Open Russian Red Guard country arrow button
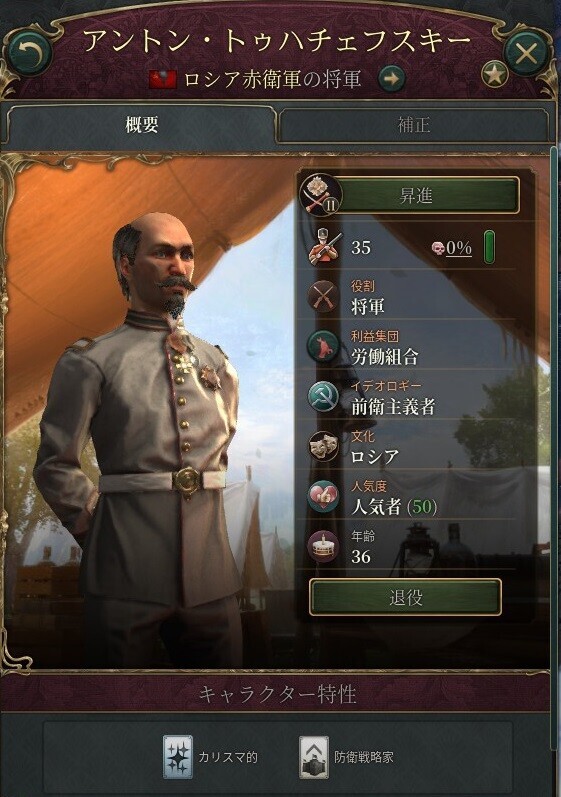The height and width of the screenshot is (797, 561). click(392, 78)
